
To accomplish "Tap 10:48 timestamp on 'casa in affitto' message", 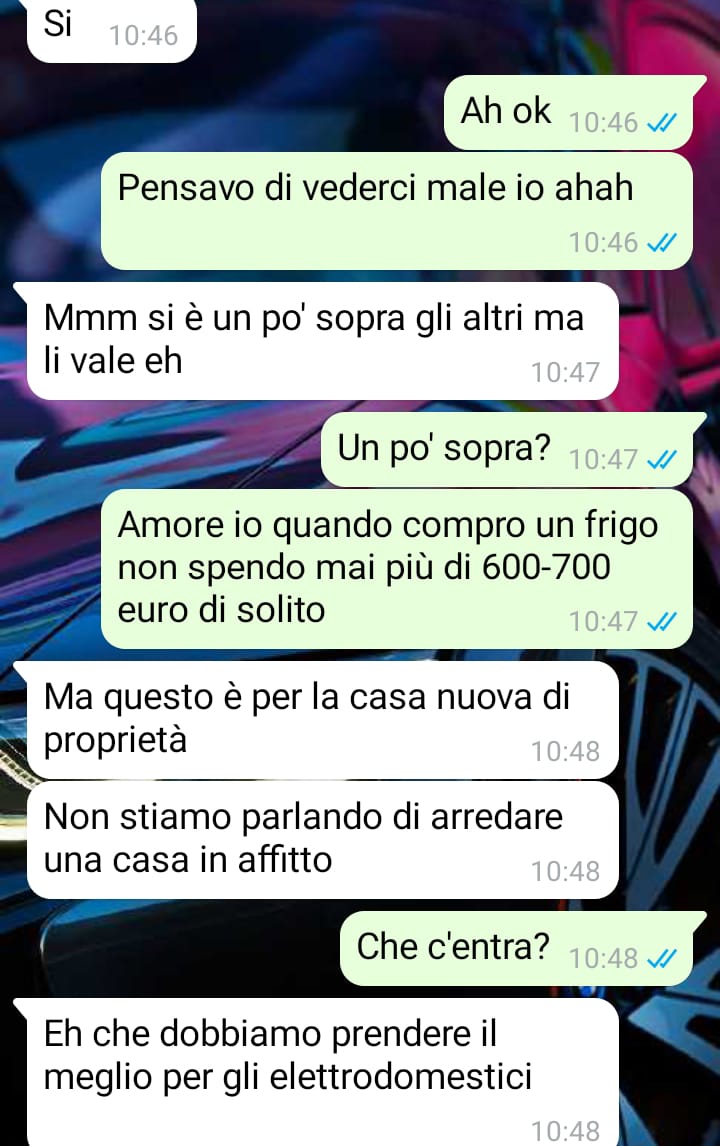I will click(x=565, y=870).
